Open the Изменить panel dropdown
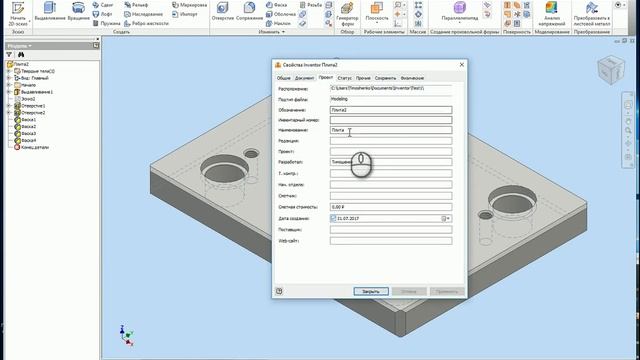 click(272, 32)
